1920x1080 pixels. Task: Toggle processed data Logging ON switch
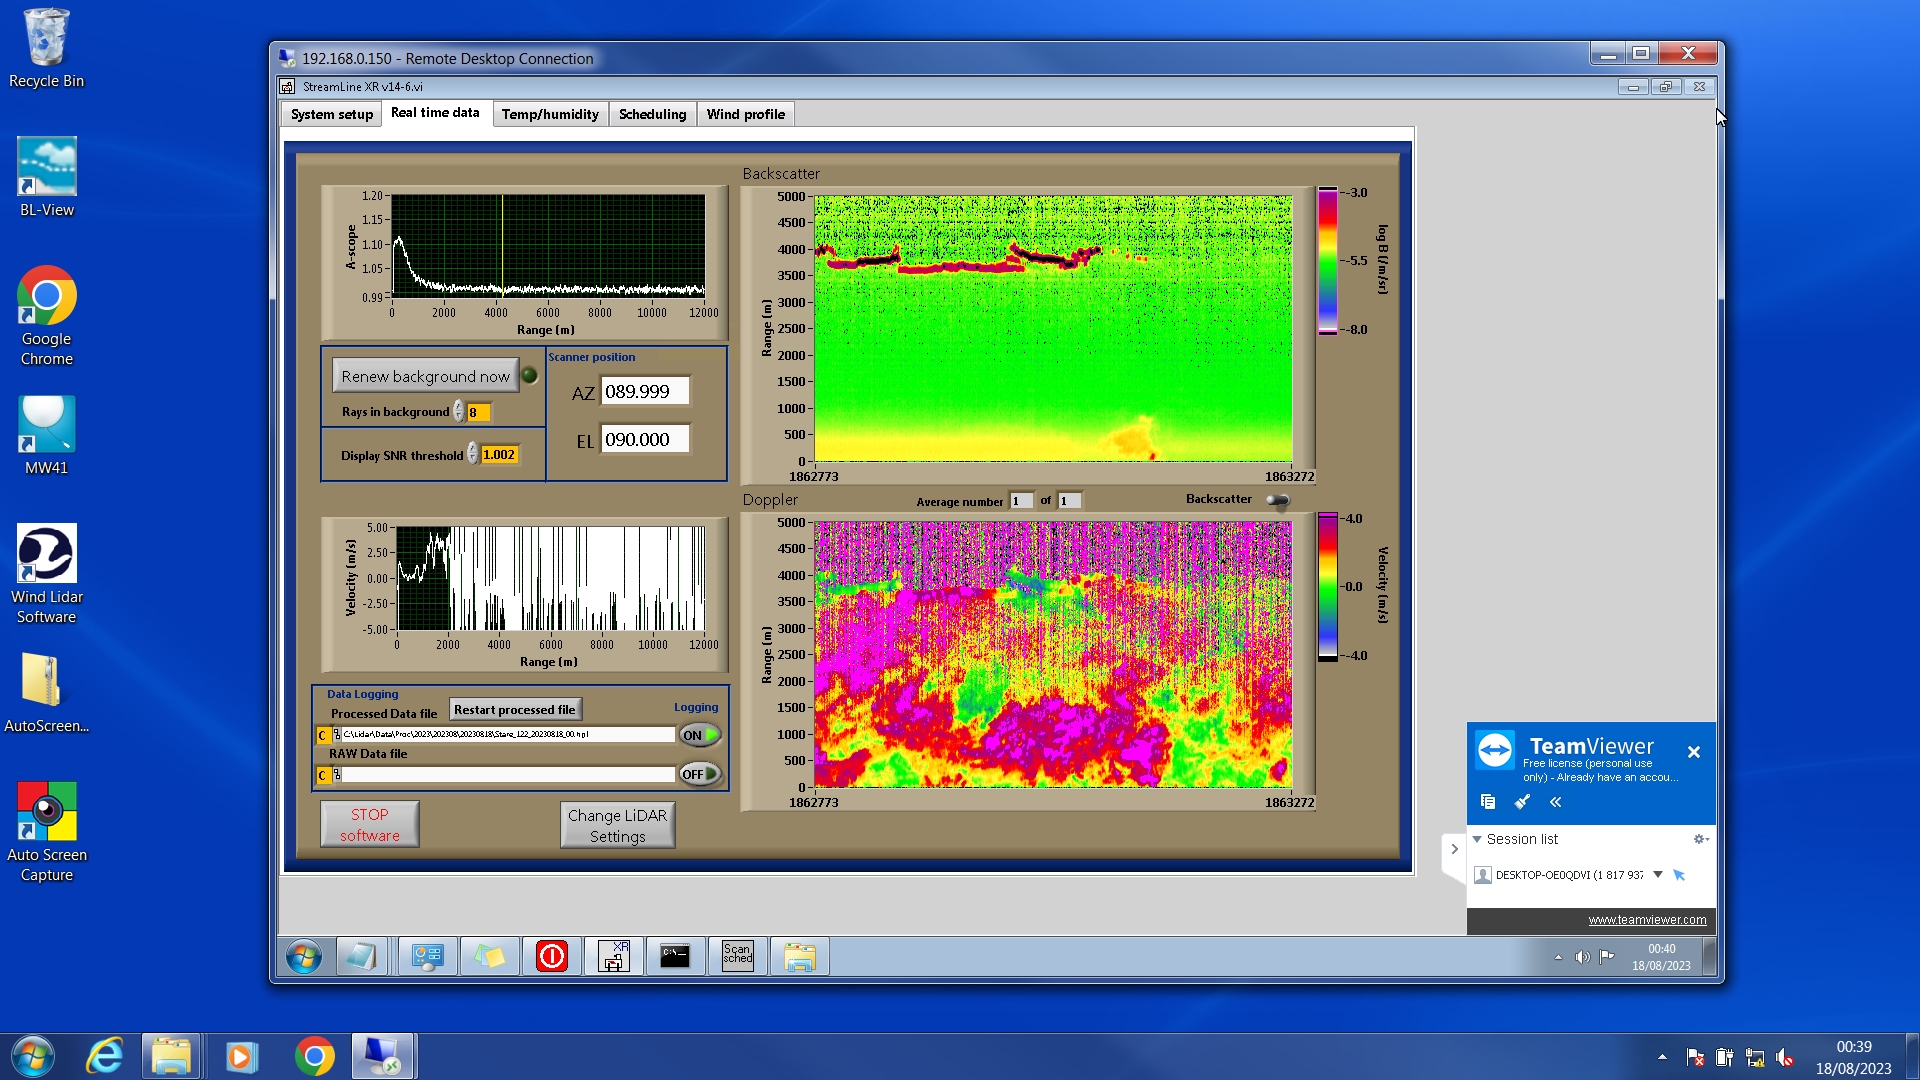click(x=700, y=735)
